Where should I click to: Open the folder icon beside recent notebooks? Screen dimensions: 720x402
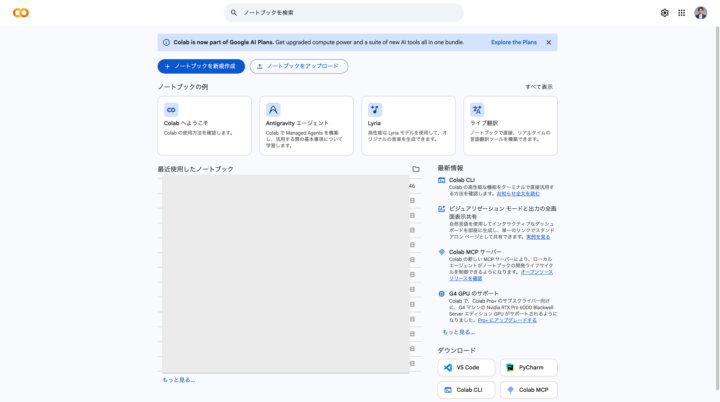(416, 169)
